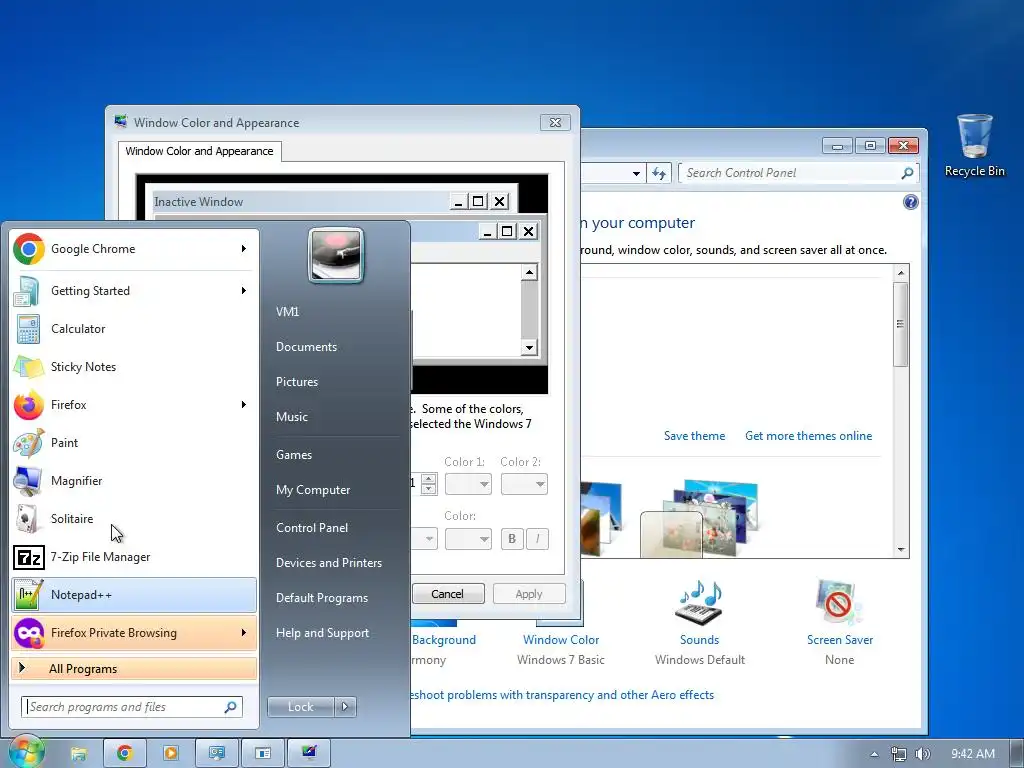Image resolution: width=1024 pixels, height=768 pixels.
Task: Open the Aero effects troubleshoot link
Action: [x=562, y=695]
